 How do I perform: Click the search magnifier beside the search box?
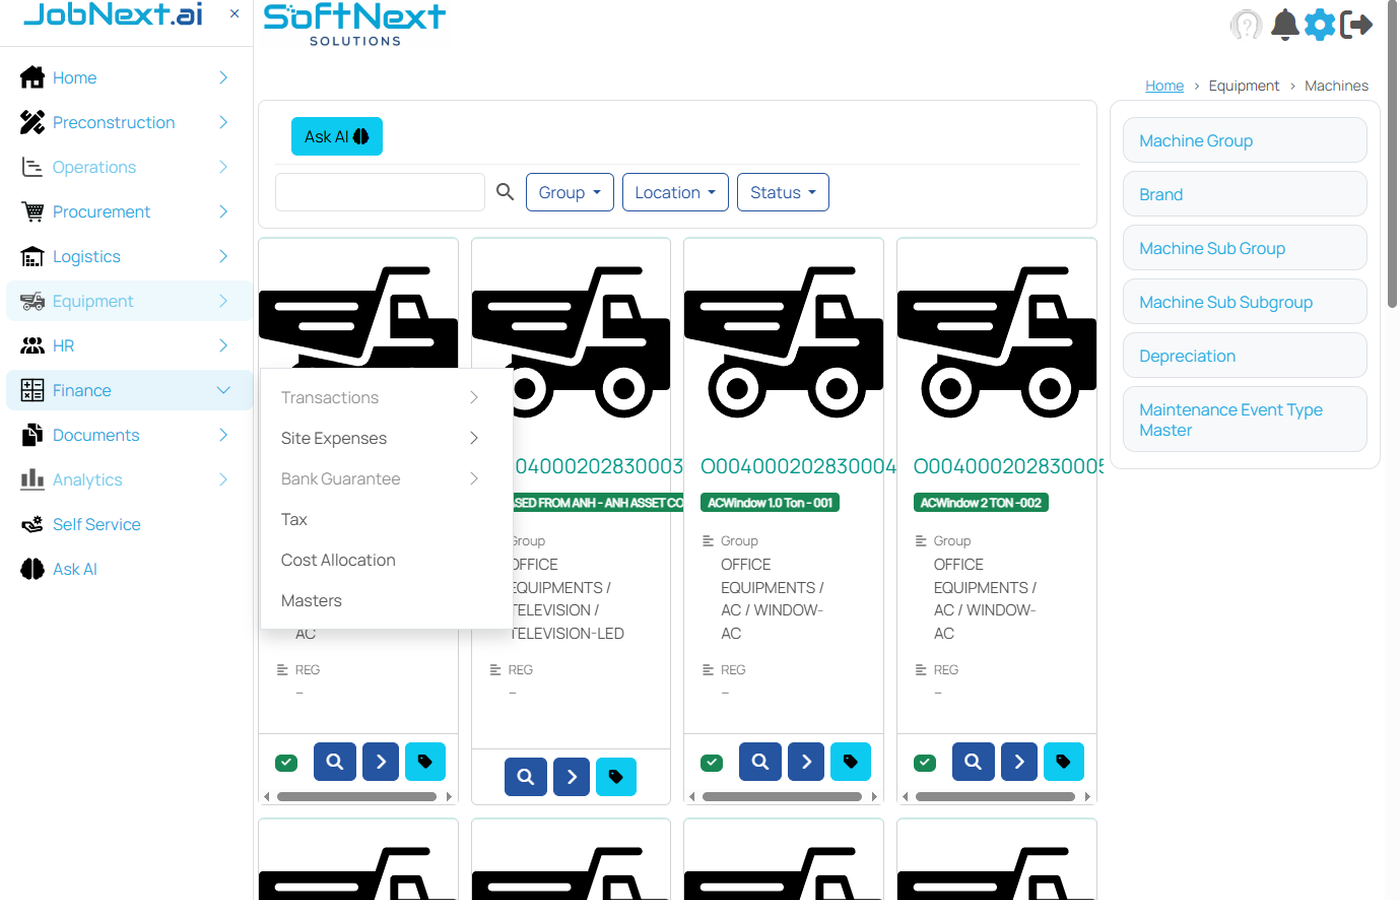[x=505, y=192]
